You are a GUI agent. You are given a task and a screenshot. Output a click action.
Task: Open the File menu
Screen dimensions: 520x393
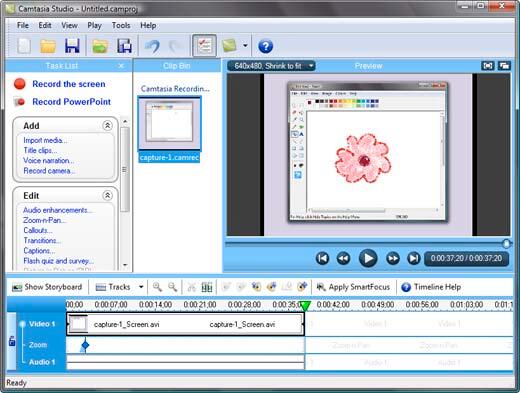pyautogui.click(x=23, y=25)
